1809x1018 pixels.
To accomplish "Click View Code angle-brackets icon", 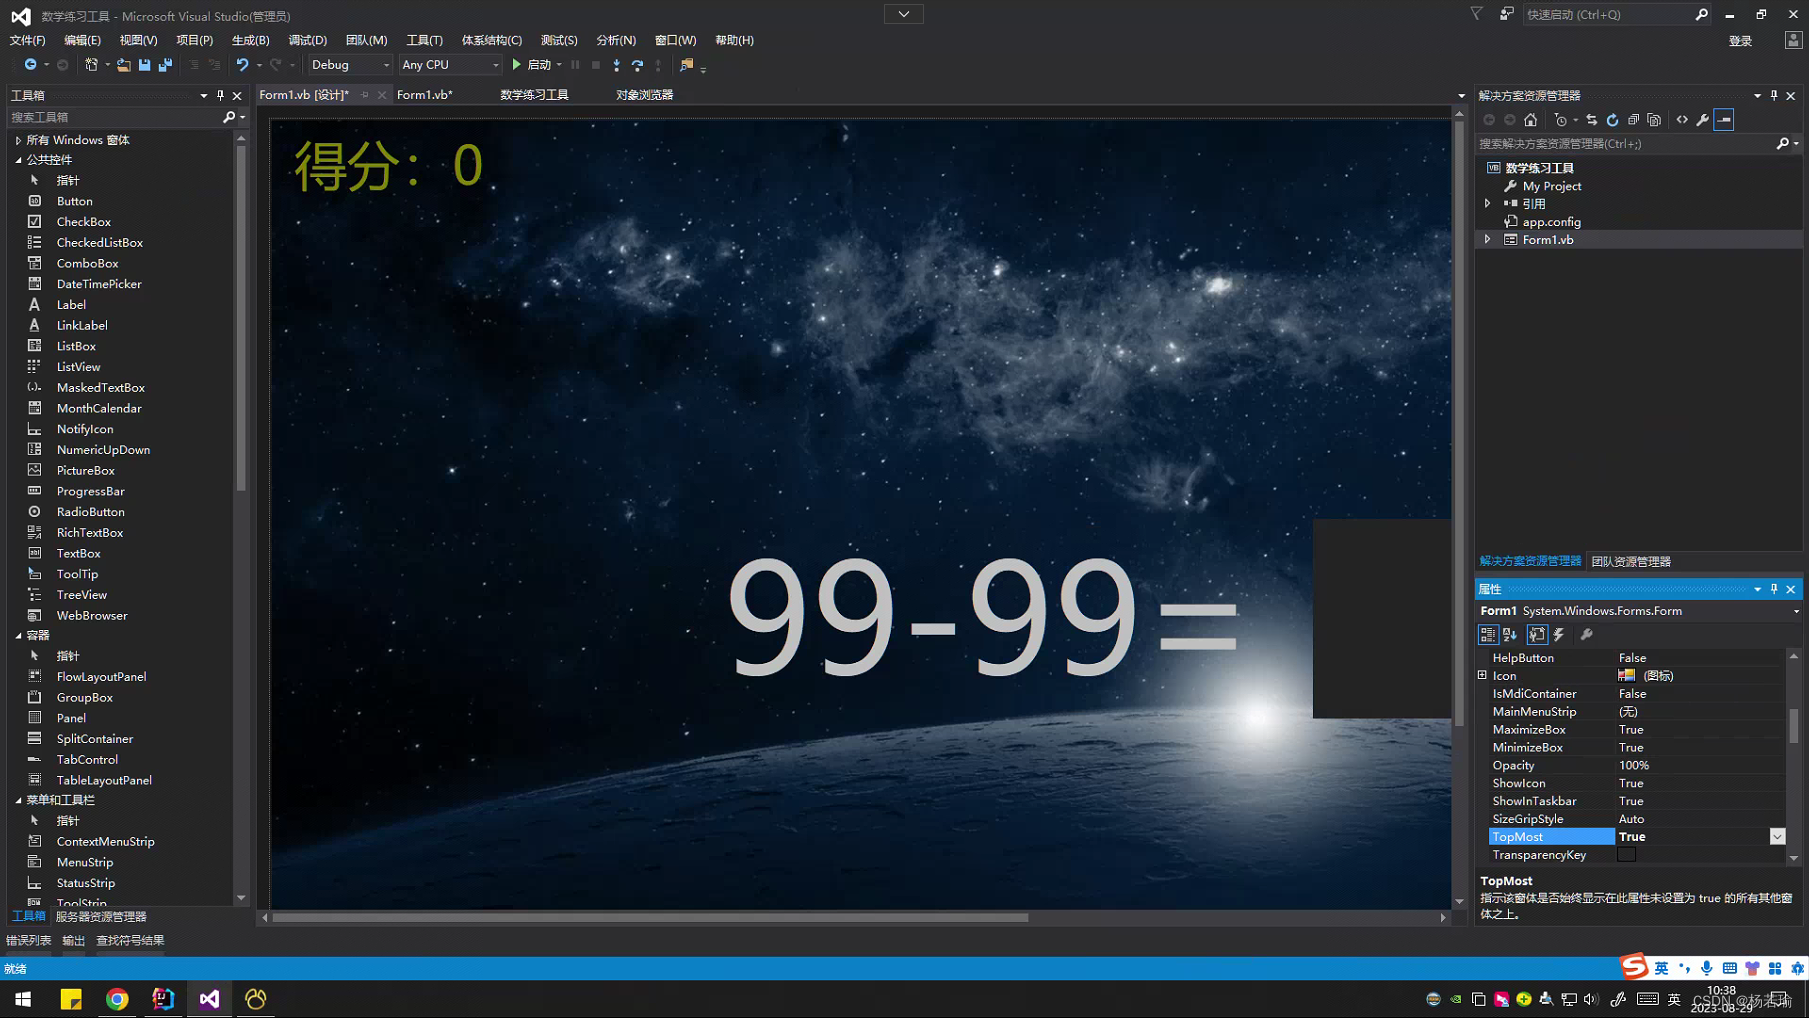I will coord(1682,120).
